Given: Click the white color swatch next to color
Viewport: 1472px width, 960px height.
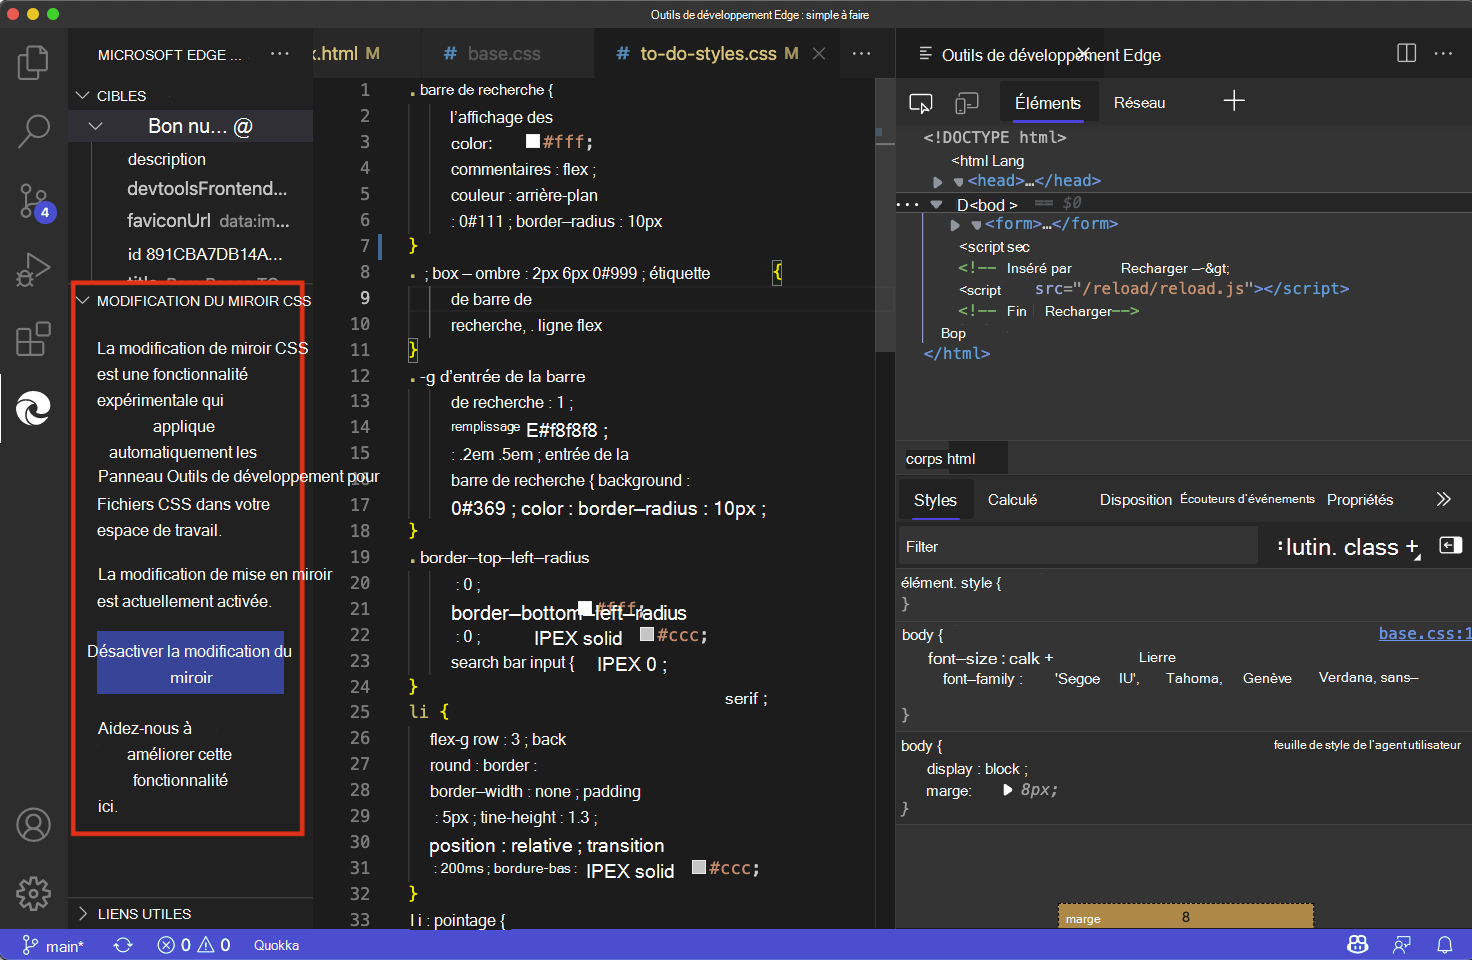Looking at the screenshot, I should pos(532,141).
